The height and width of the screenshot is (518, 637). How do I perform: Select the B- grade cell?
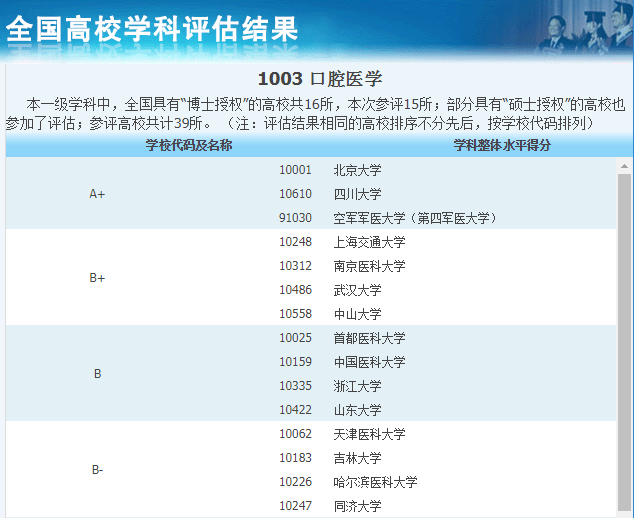click(x=98, y=470)
